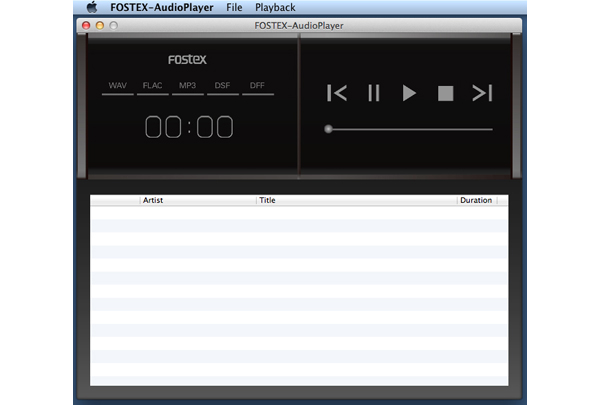Start playback with the play button
This screenshot has height=405, width=600.
409,93
